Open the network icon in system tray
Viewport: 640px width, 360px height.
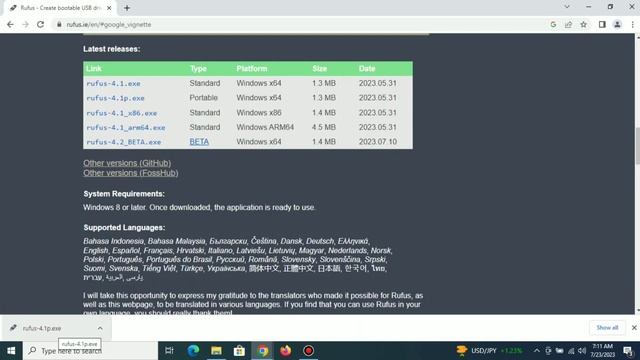point(571,351)
